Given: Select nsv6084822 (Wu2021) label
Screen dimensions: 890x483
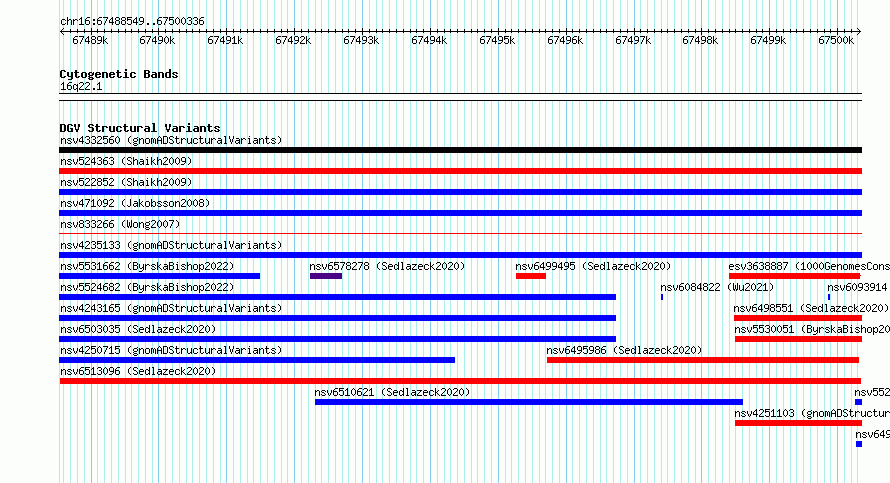Looking at the screenshot, I should pos(717,287).
